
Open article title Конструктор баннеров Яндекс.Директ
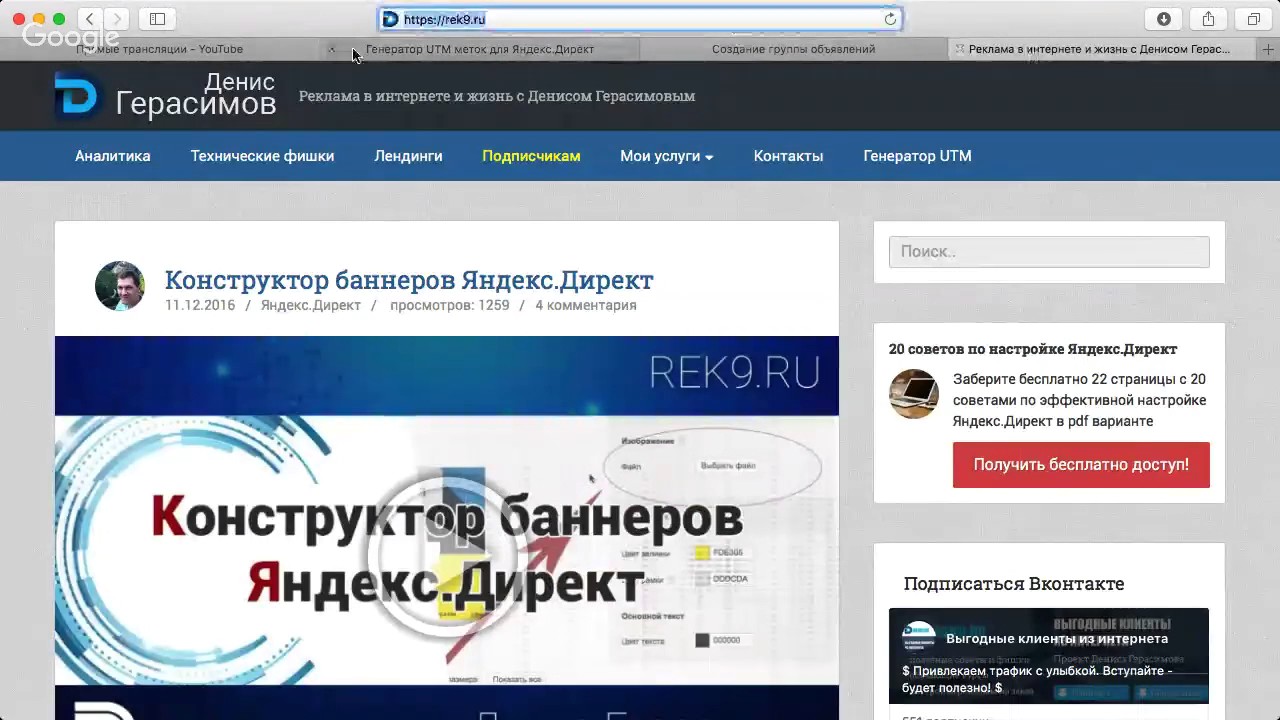click(409, 280)
